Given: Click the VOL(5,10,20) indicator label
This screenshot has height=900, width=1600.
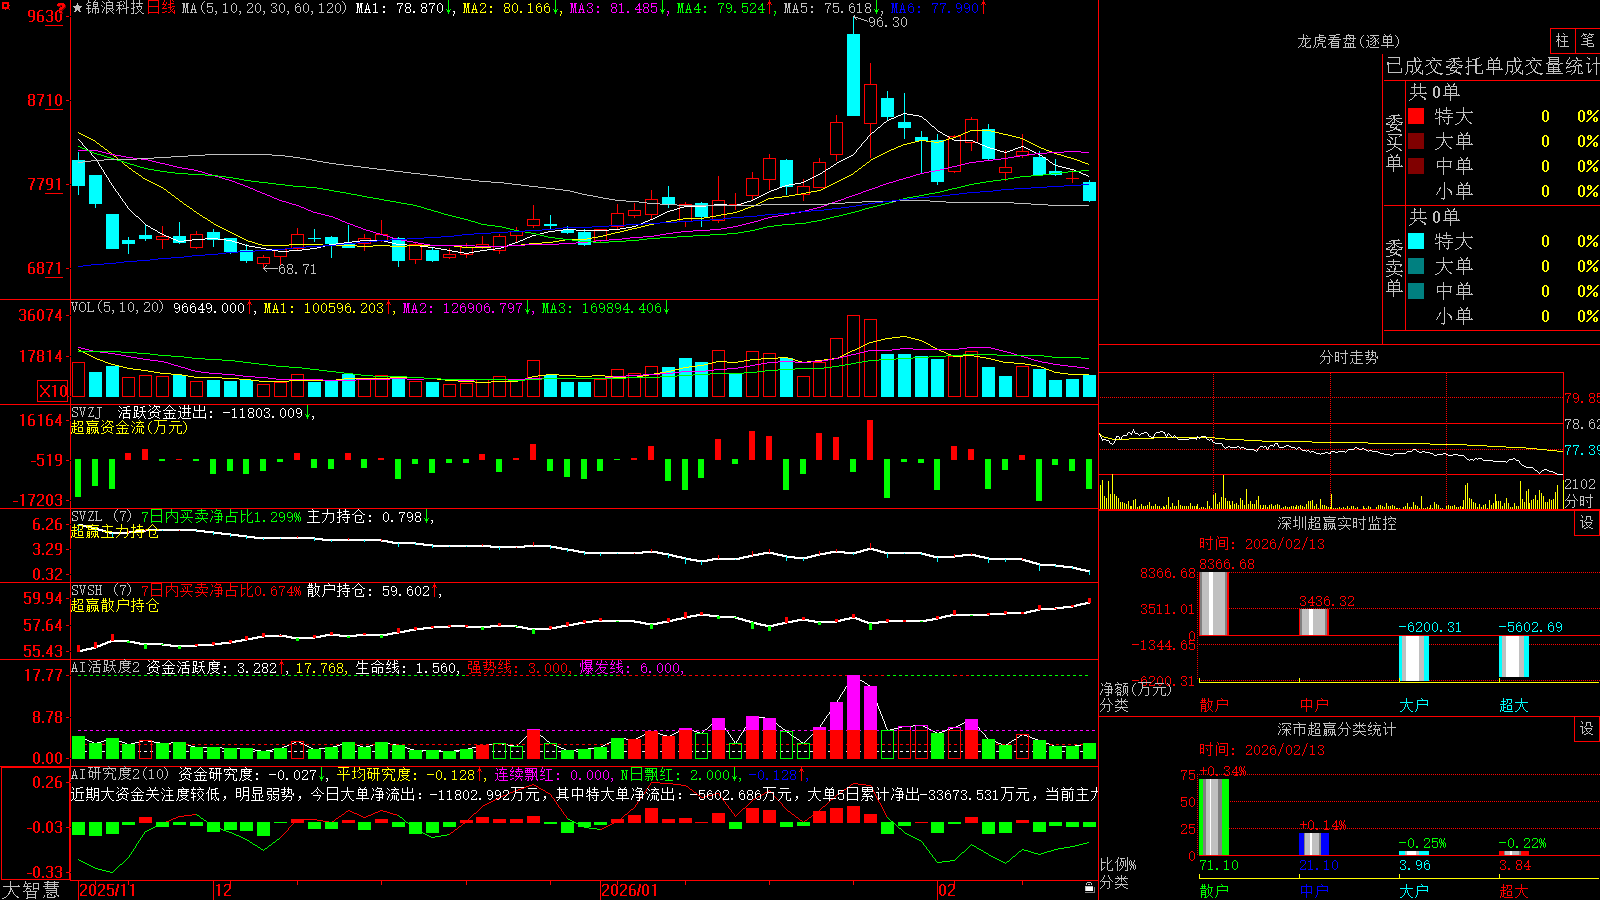Looking at the screenshot, I should tap(118, 308).
